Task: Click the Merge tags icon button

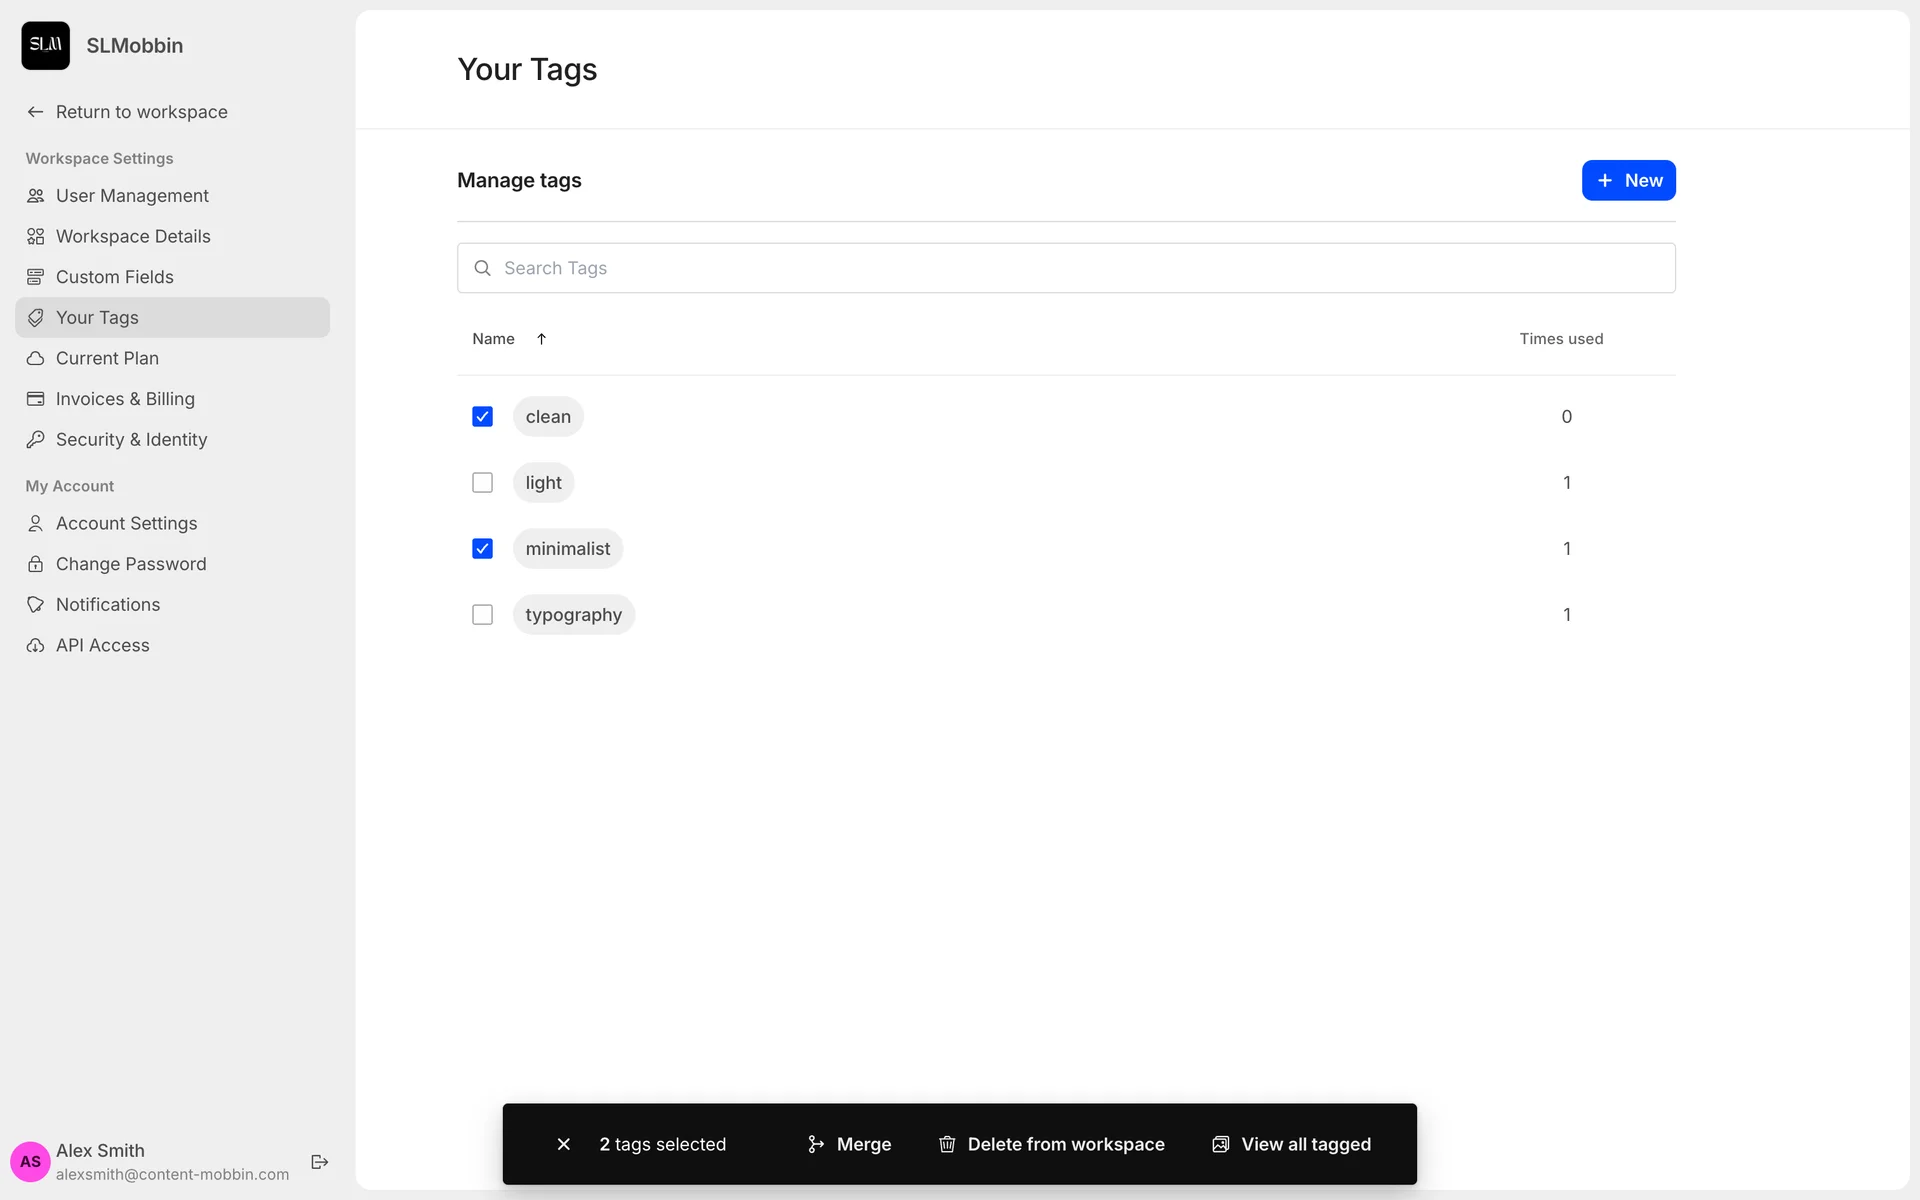Action: click(x=849, y=1144)
